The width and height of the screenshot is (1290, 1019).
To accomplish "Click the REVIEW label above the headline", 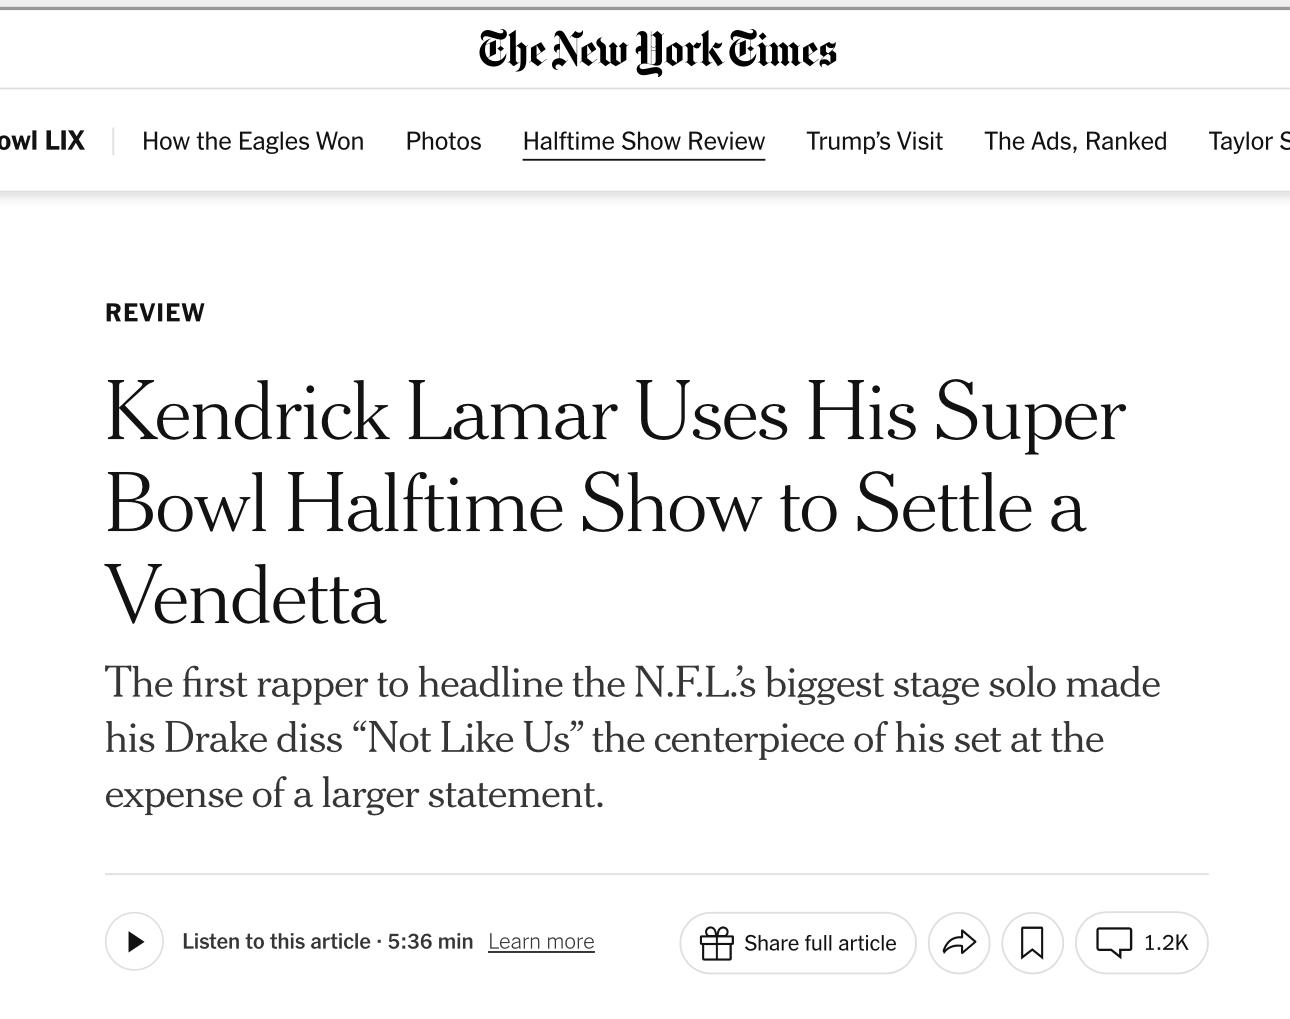I will click(155, 313).
